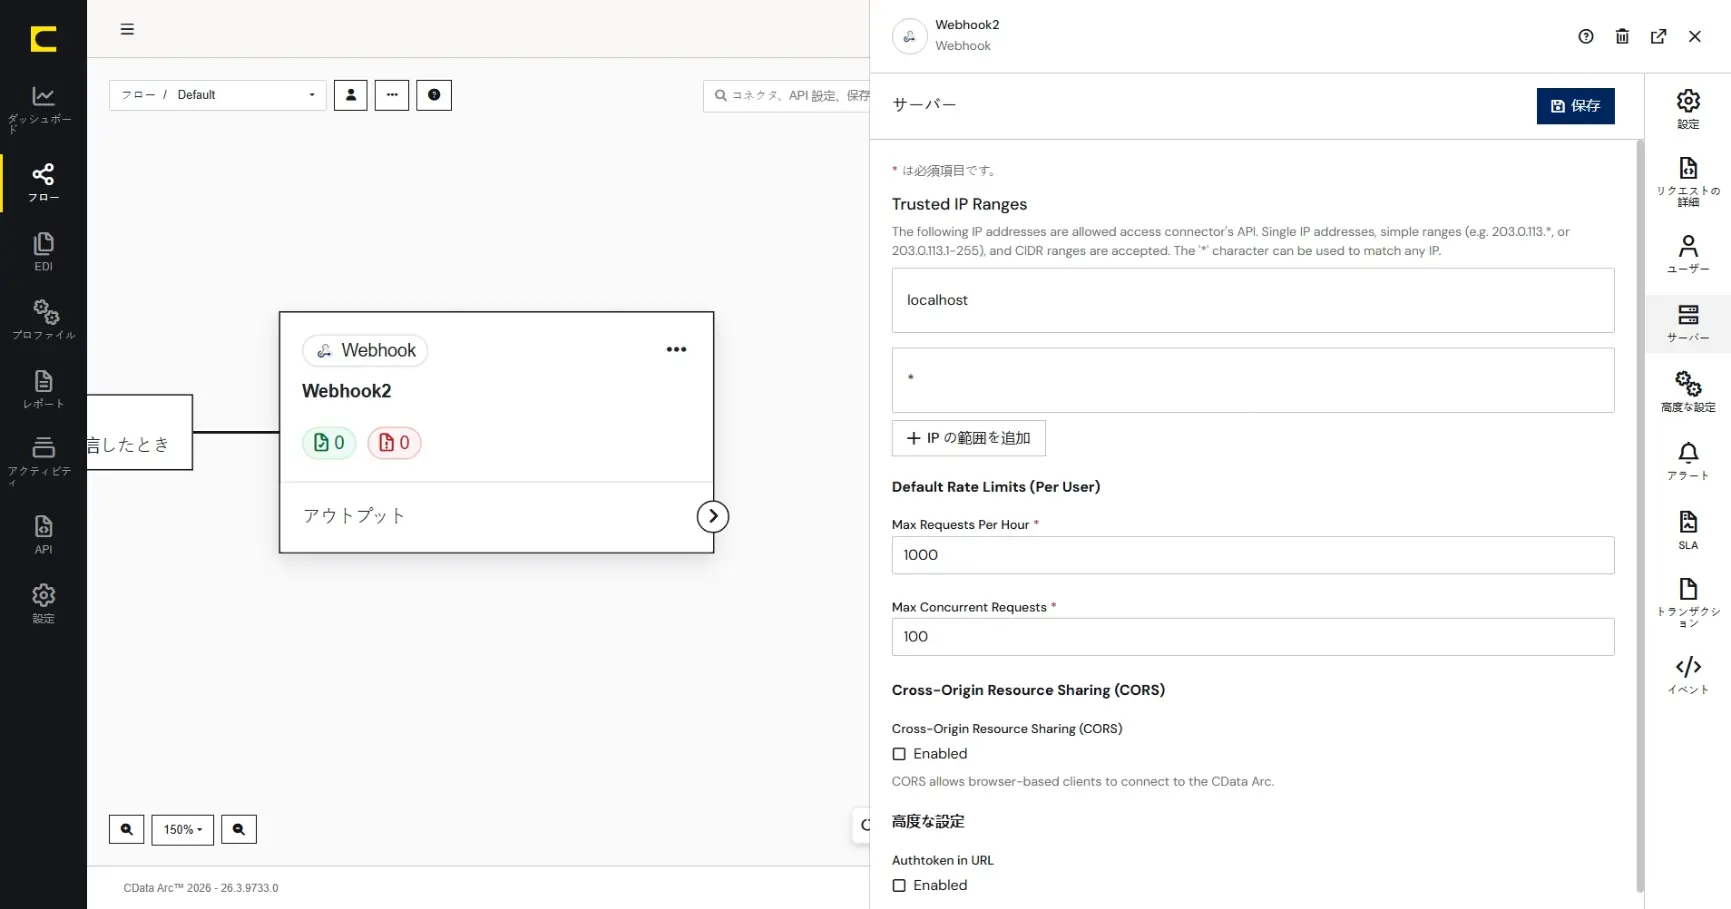Open the 高度な設定 tab
Image resolution: width=1731 pixels, height=909 pixels.
coord(1688,392)
